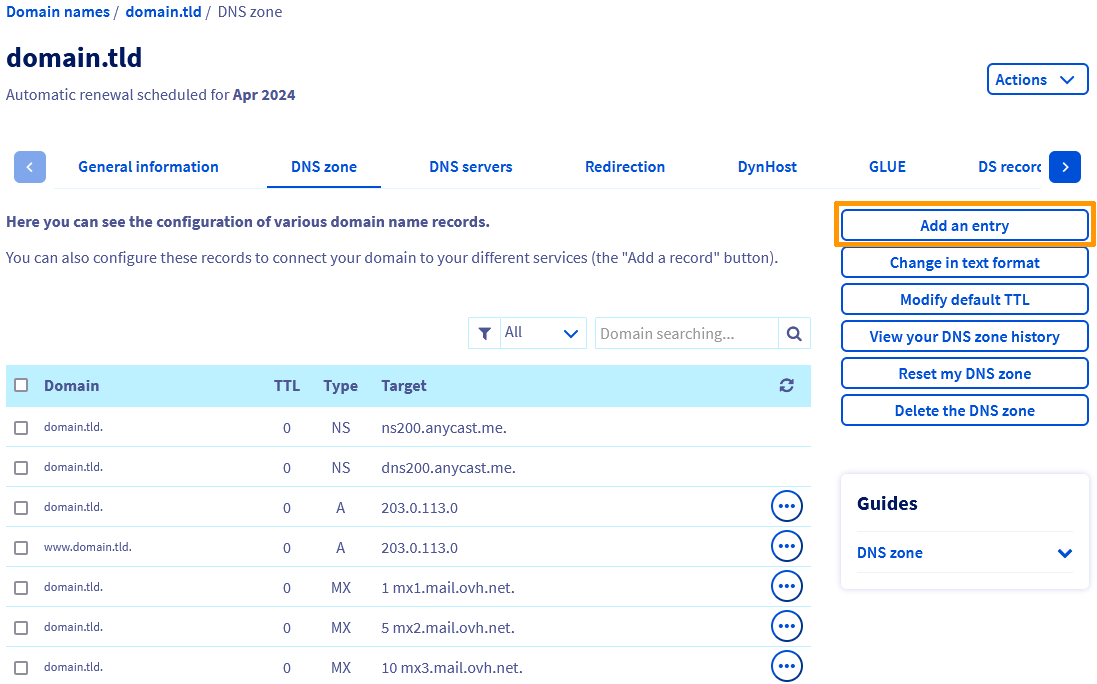1097x684 pixels.
Task: Open options for the mx1.mail.ovh.net record
Action: tap(786, 587)
